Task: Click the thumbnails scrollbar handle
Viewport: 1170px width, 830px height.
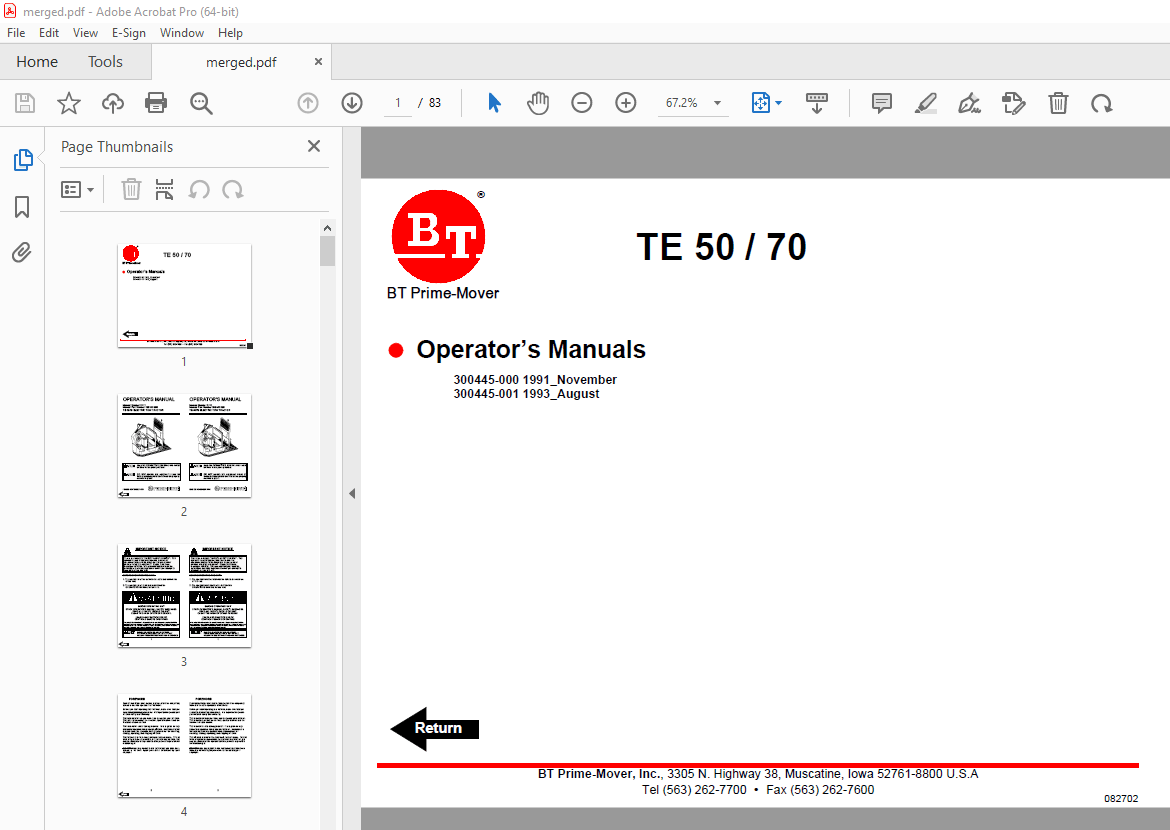Action: (327, 251)
